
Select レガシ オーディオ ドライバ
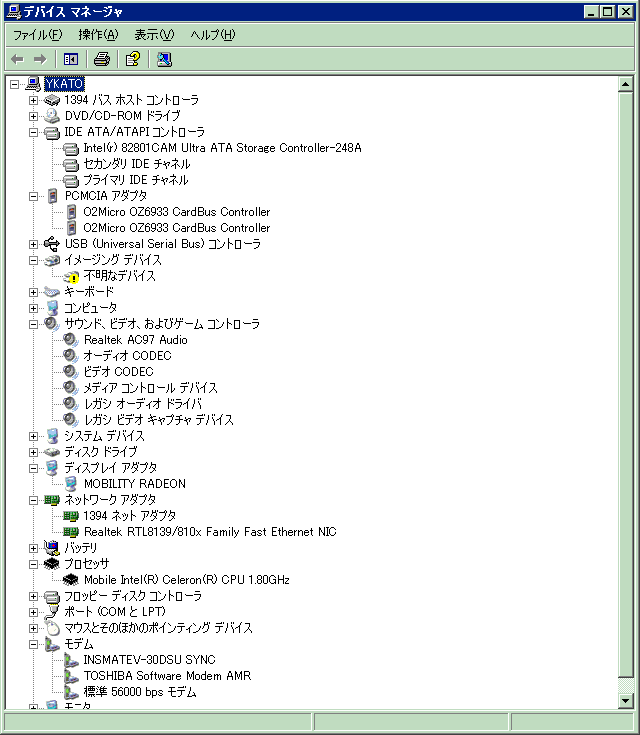(143, 404)
